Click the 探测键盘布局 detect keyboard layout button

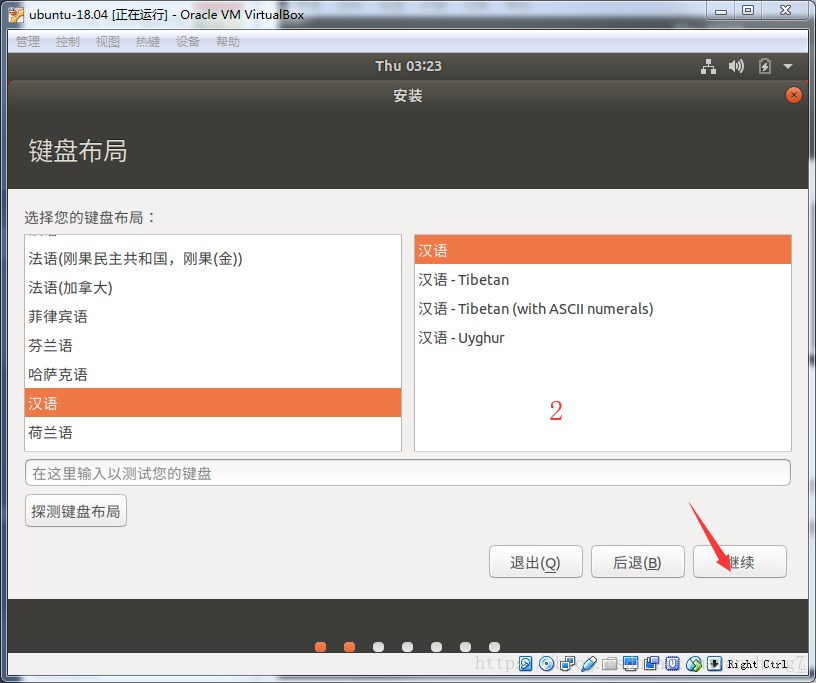pyautogui.click(x=76, y=511)
